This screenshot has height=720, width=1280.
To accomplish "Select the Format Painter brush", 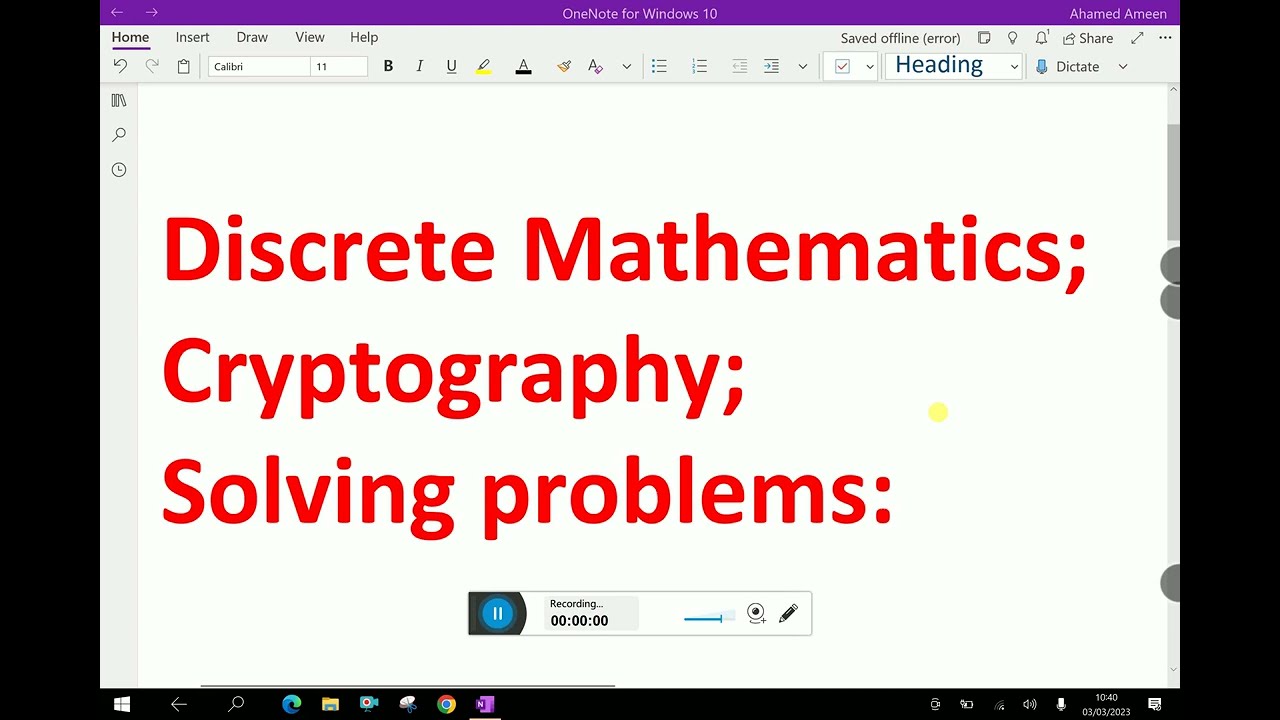I will (x=564, y=66).
